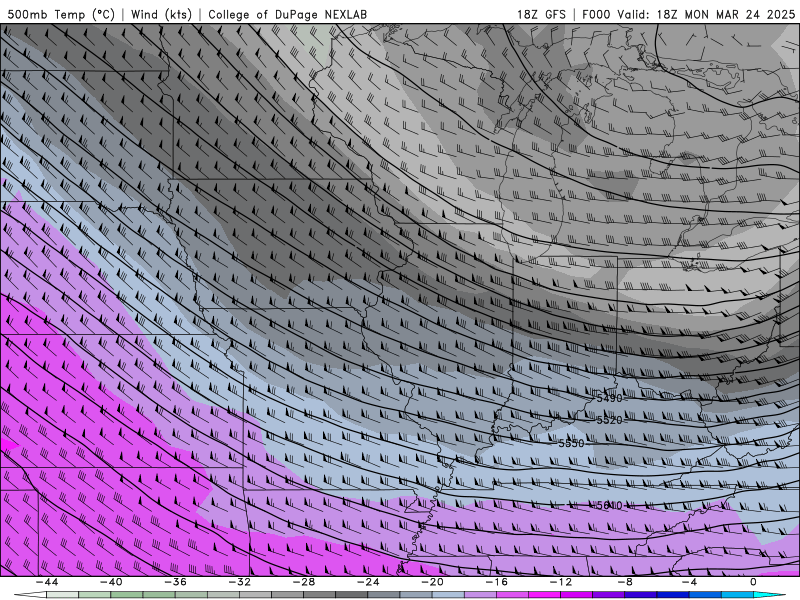Click the dark gray colorbar swatch below -24
800x600 pixels.
click(352, 595)
